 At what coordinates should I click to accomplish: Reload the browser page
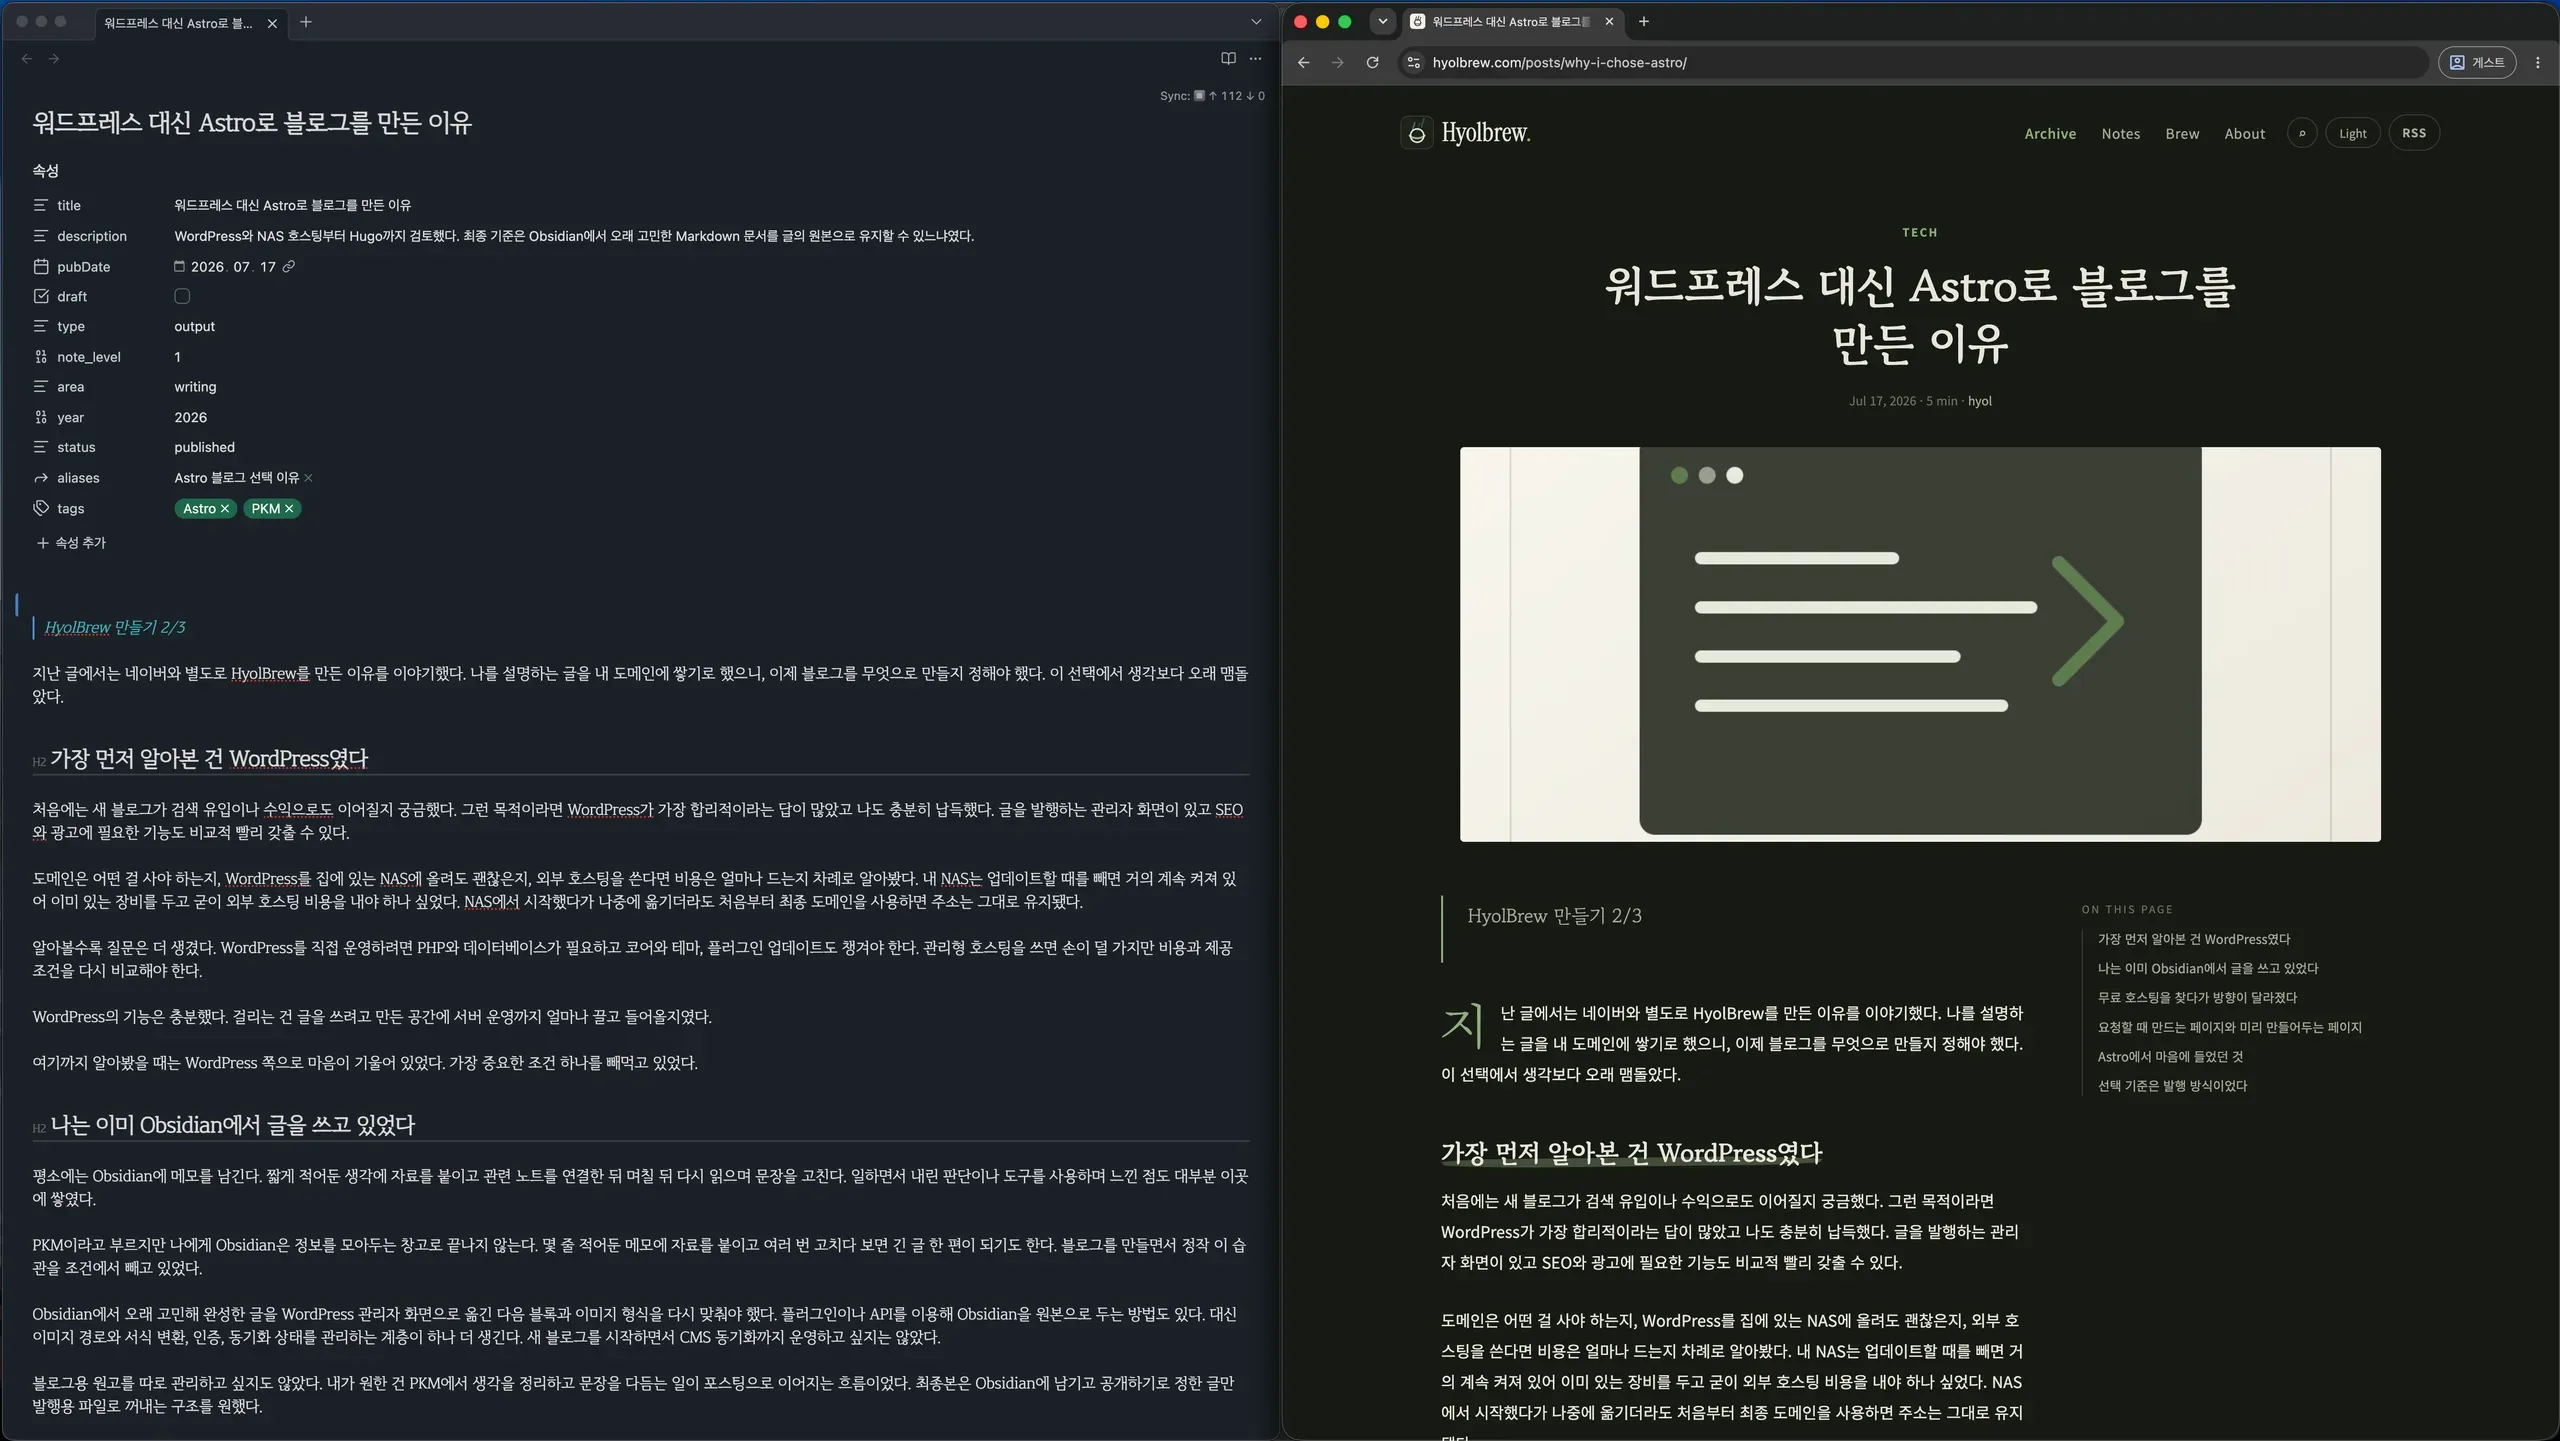1373,63
